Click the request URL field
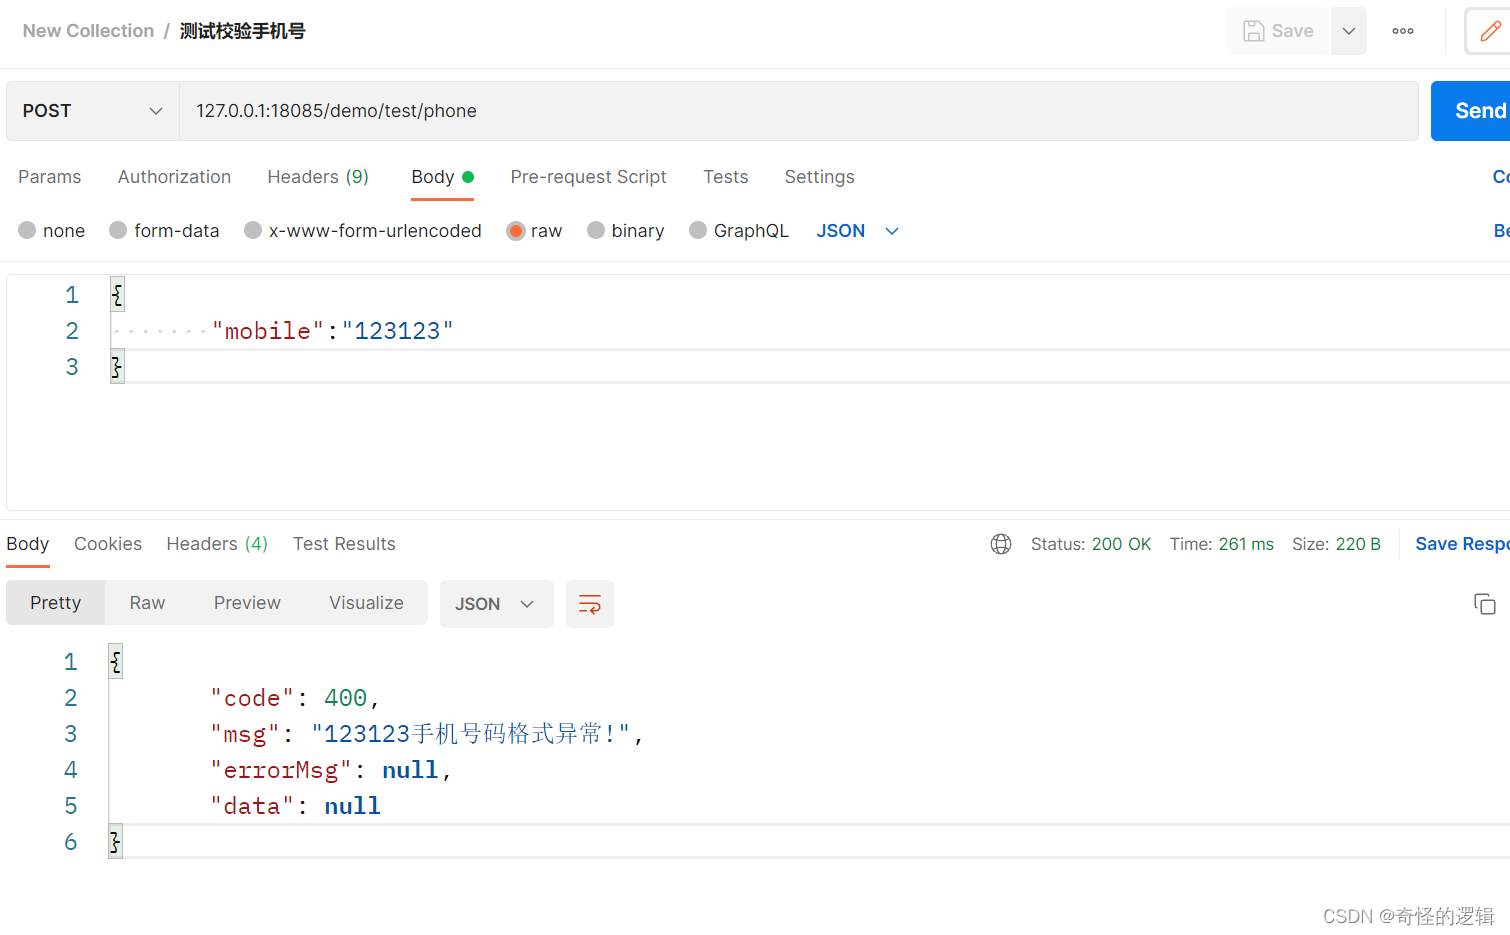The width and height of the screenshot is (1510, 935). 798,111
